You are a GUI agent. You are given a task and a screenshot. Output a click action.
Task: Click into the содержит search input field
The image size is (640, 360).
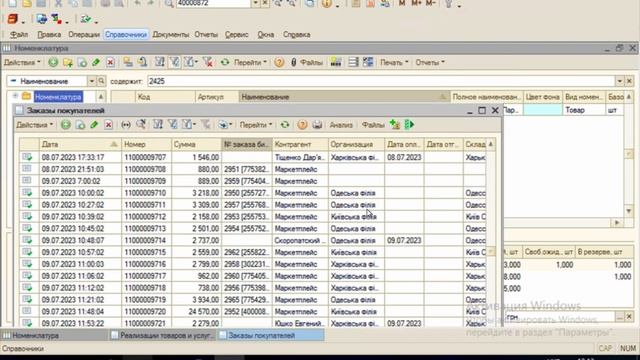pos(380,81)
